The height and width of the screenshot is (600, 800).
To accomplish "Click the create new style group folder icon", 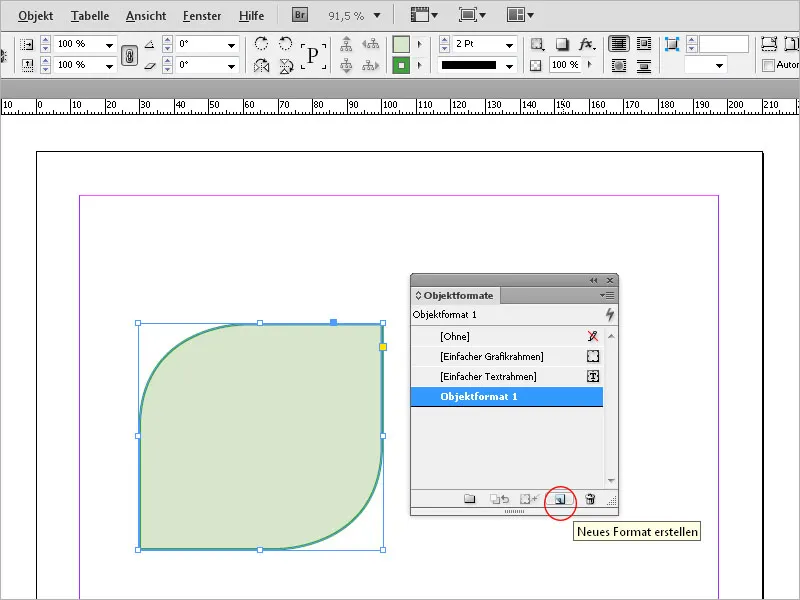I will pos(469,499).
